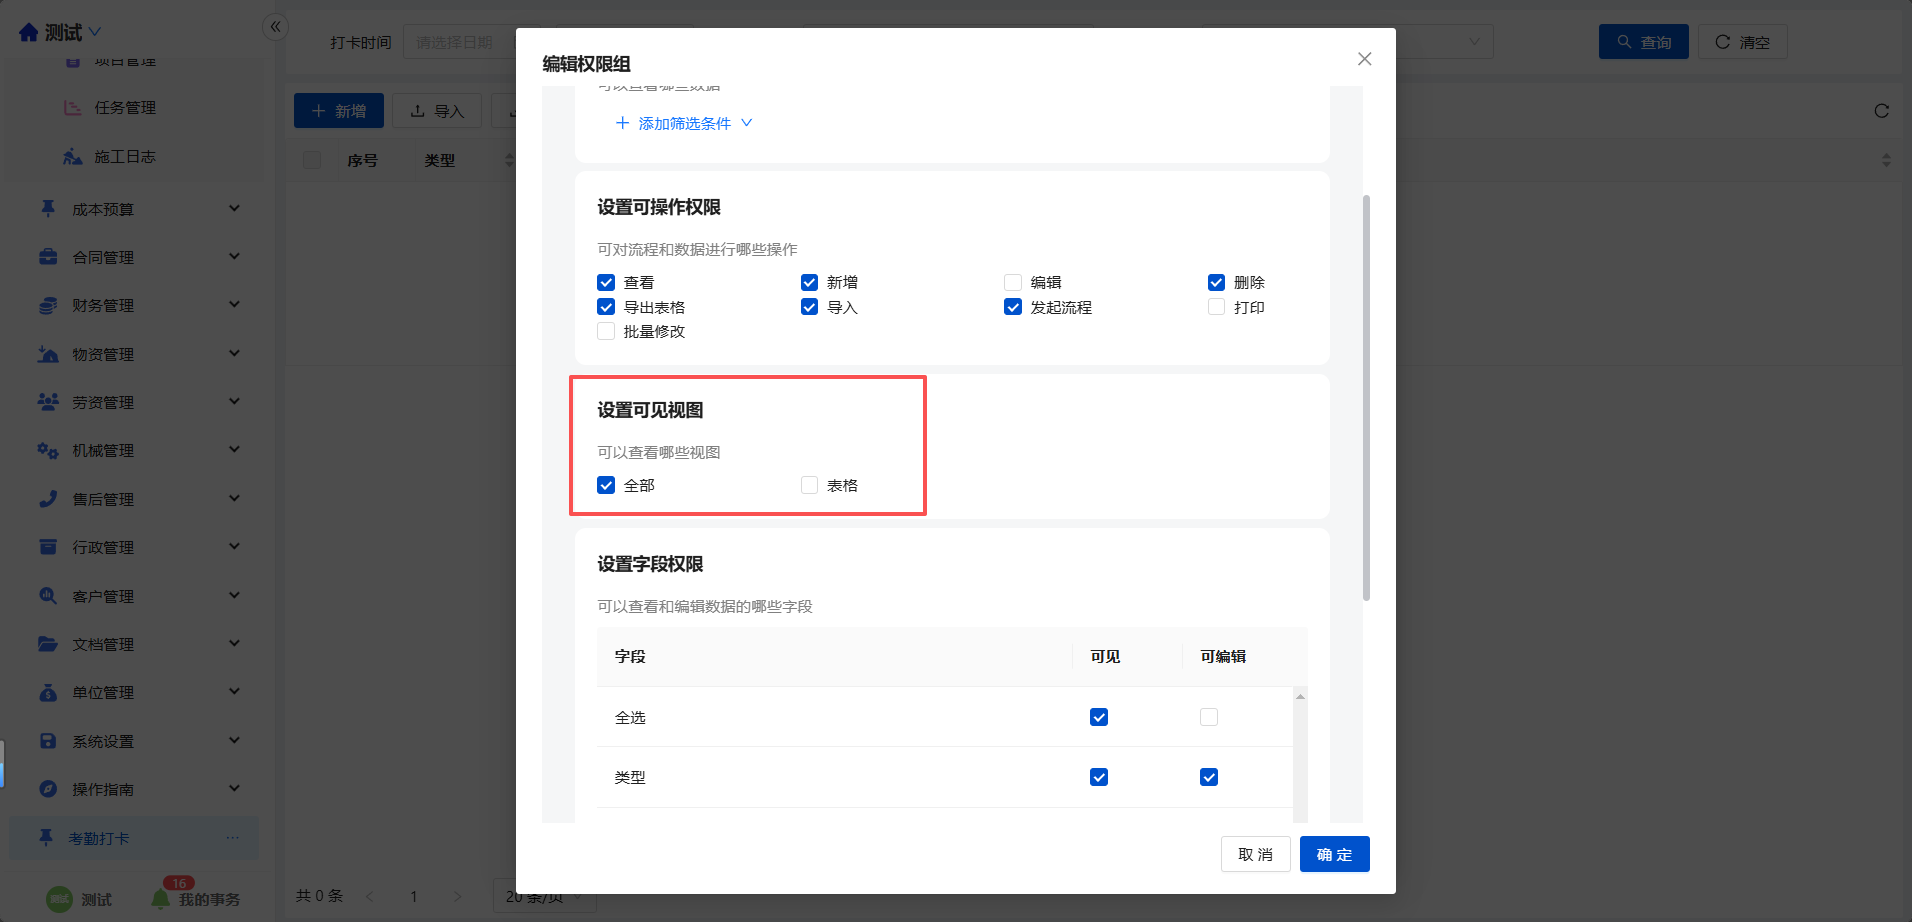Collapse the sidebar with double-arrow icon

[275, 27]
